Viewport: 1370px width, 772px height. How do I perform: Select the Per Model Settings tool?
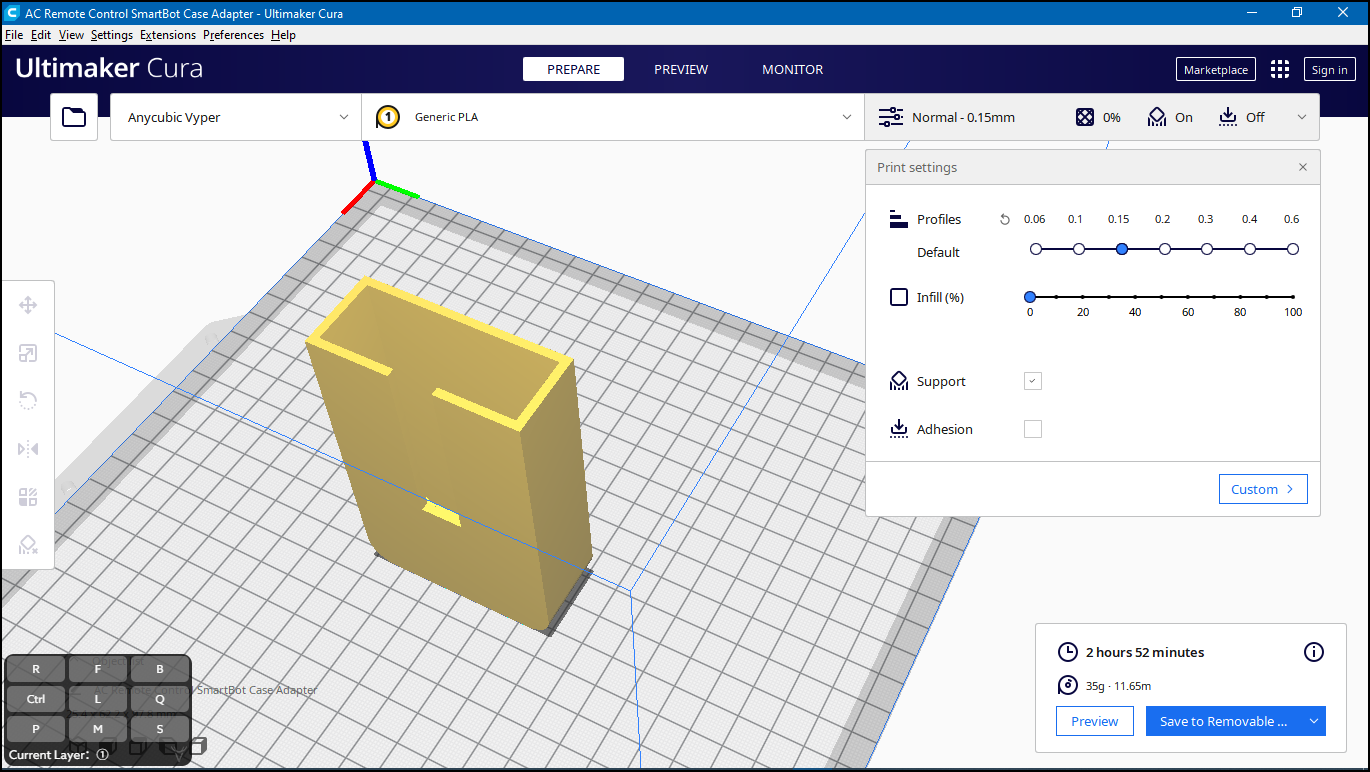pyautogui.click(x=28, y=497)
